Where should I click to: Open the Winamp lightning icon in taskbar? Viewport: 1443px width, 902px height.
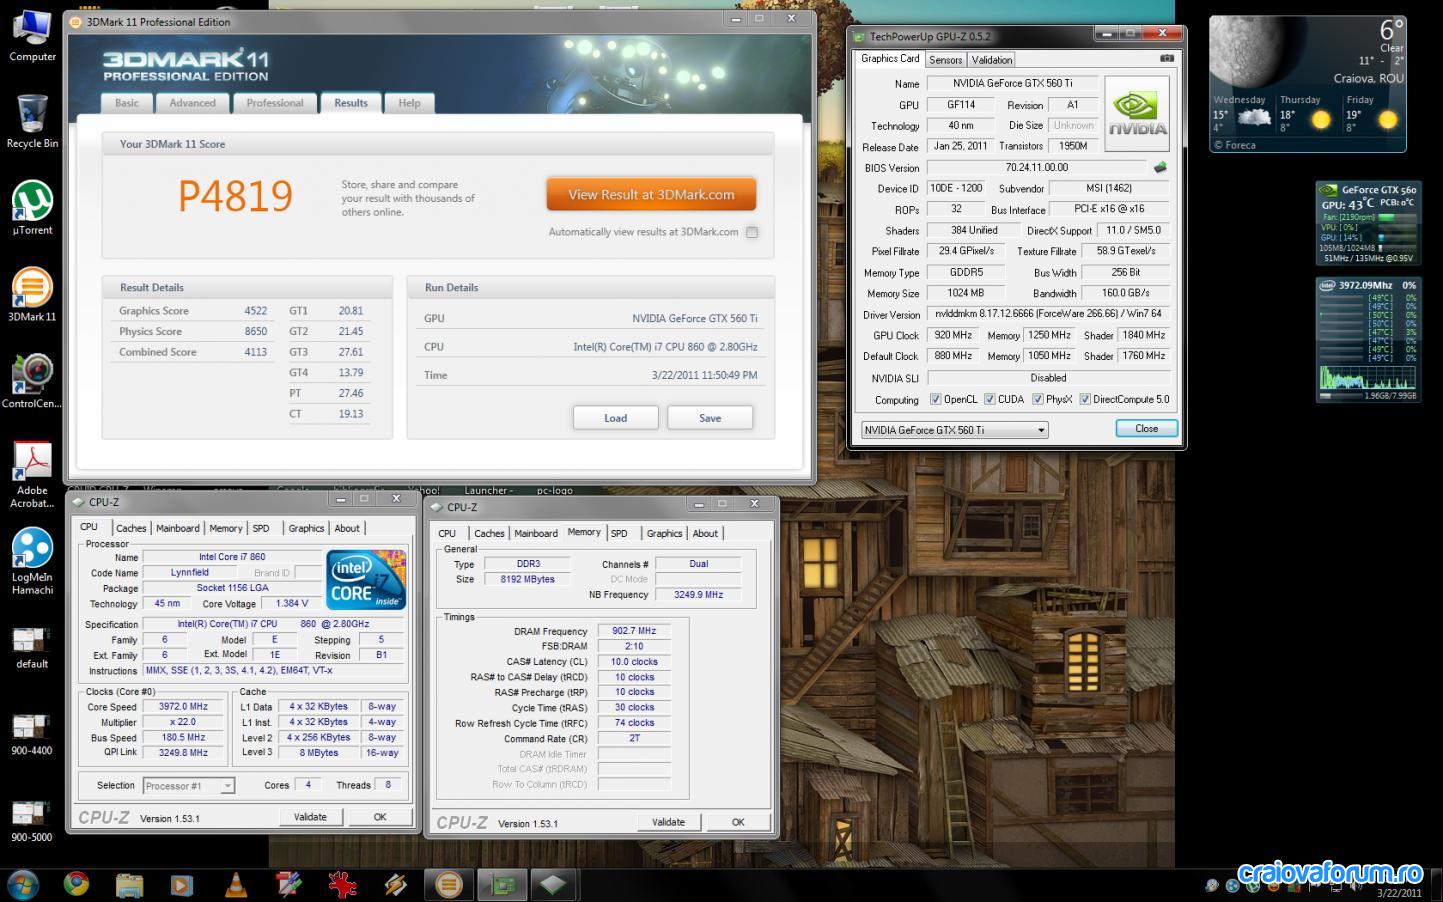[395, 884]
